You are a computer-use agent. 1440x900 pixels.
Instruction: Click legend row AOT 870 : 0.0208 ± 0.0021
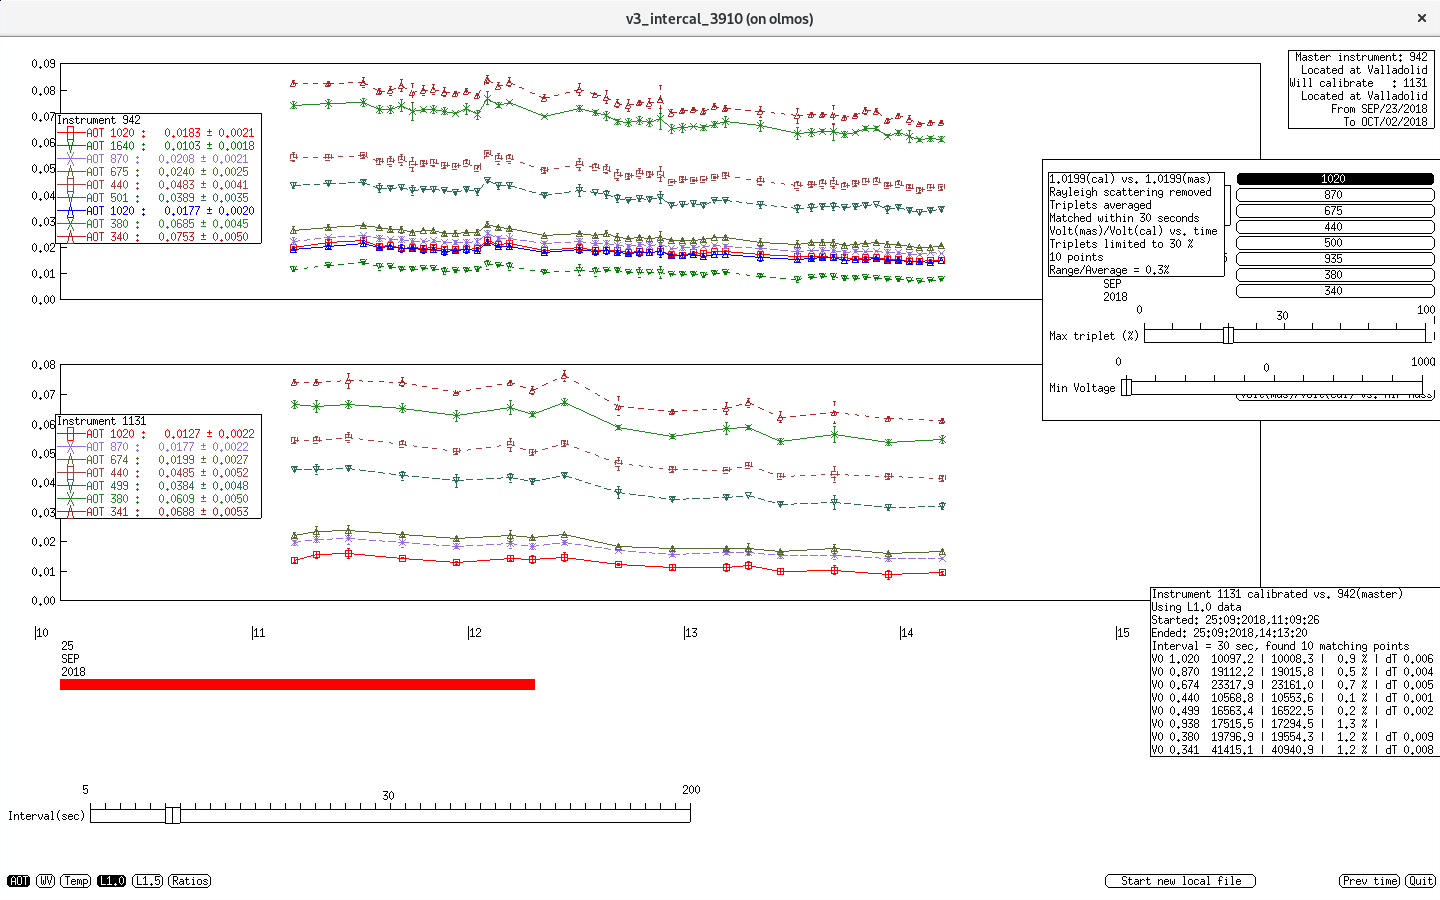pyautogui.click(x=158, y=159)
